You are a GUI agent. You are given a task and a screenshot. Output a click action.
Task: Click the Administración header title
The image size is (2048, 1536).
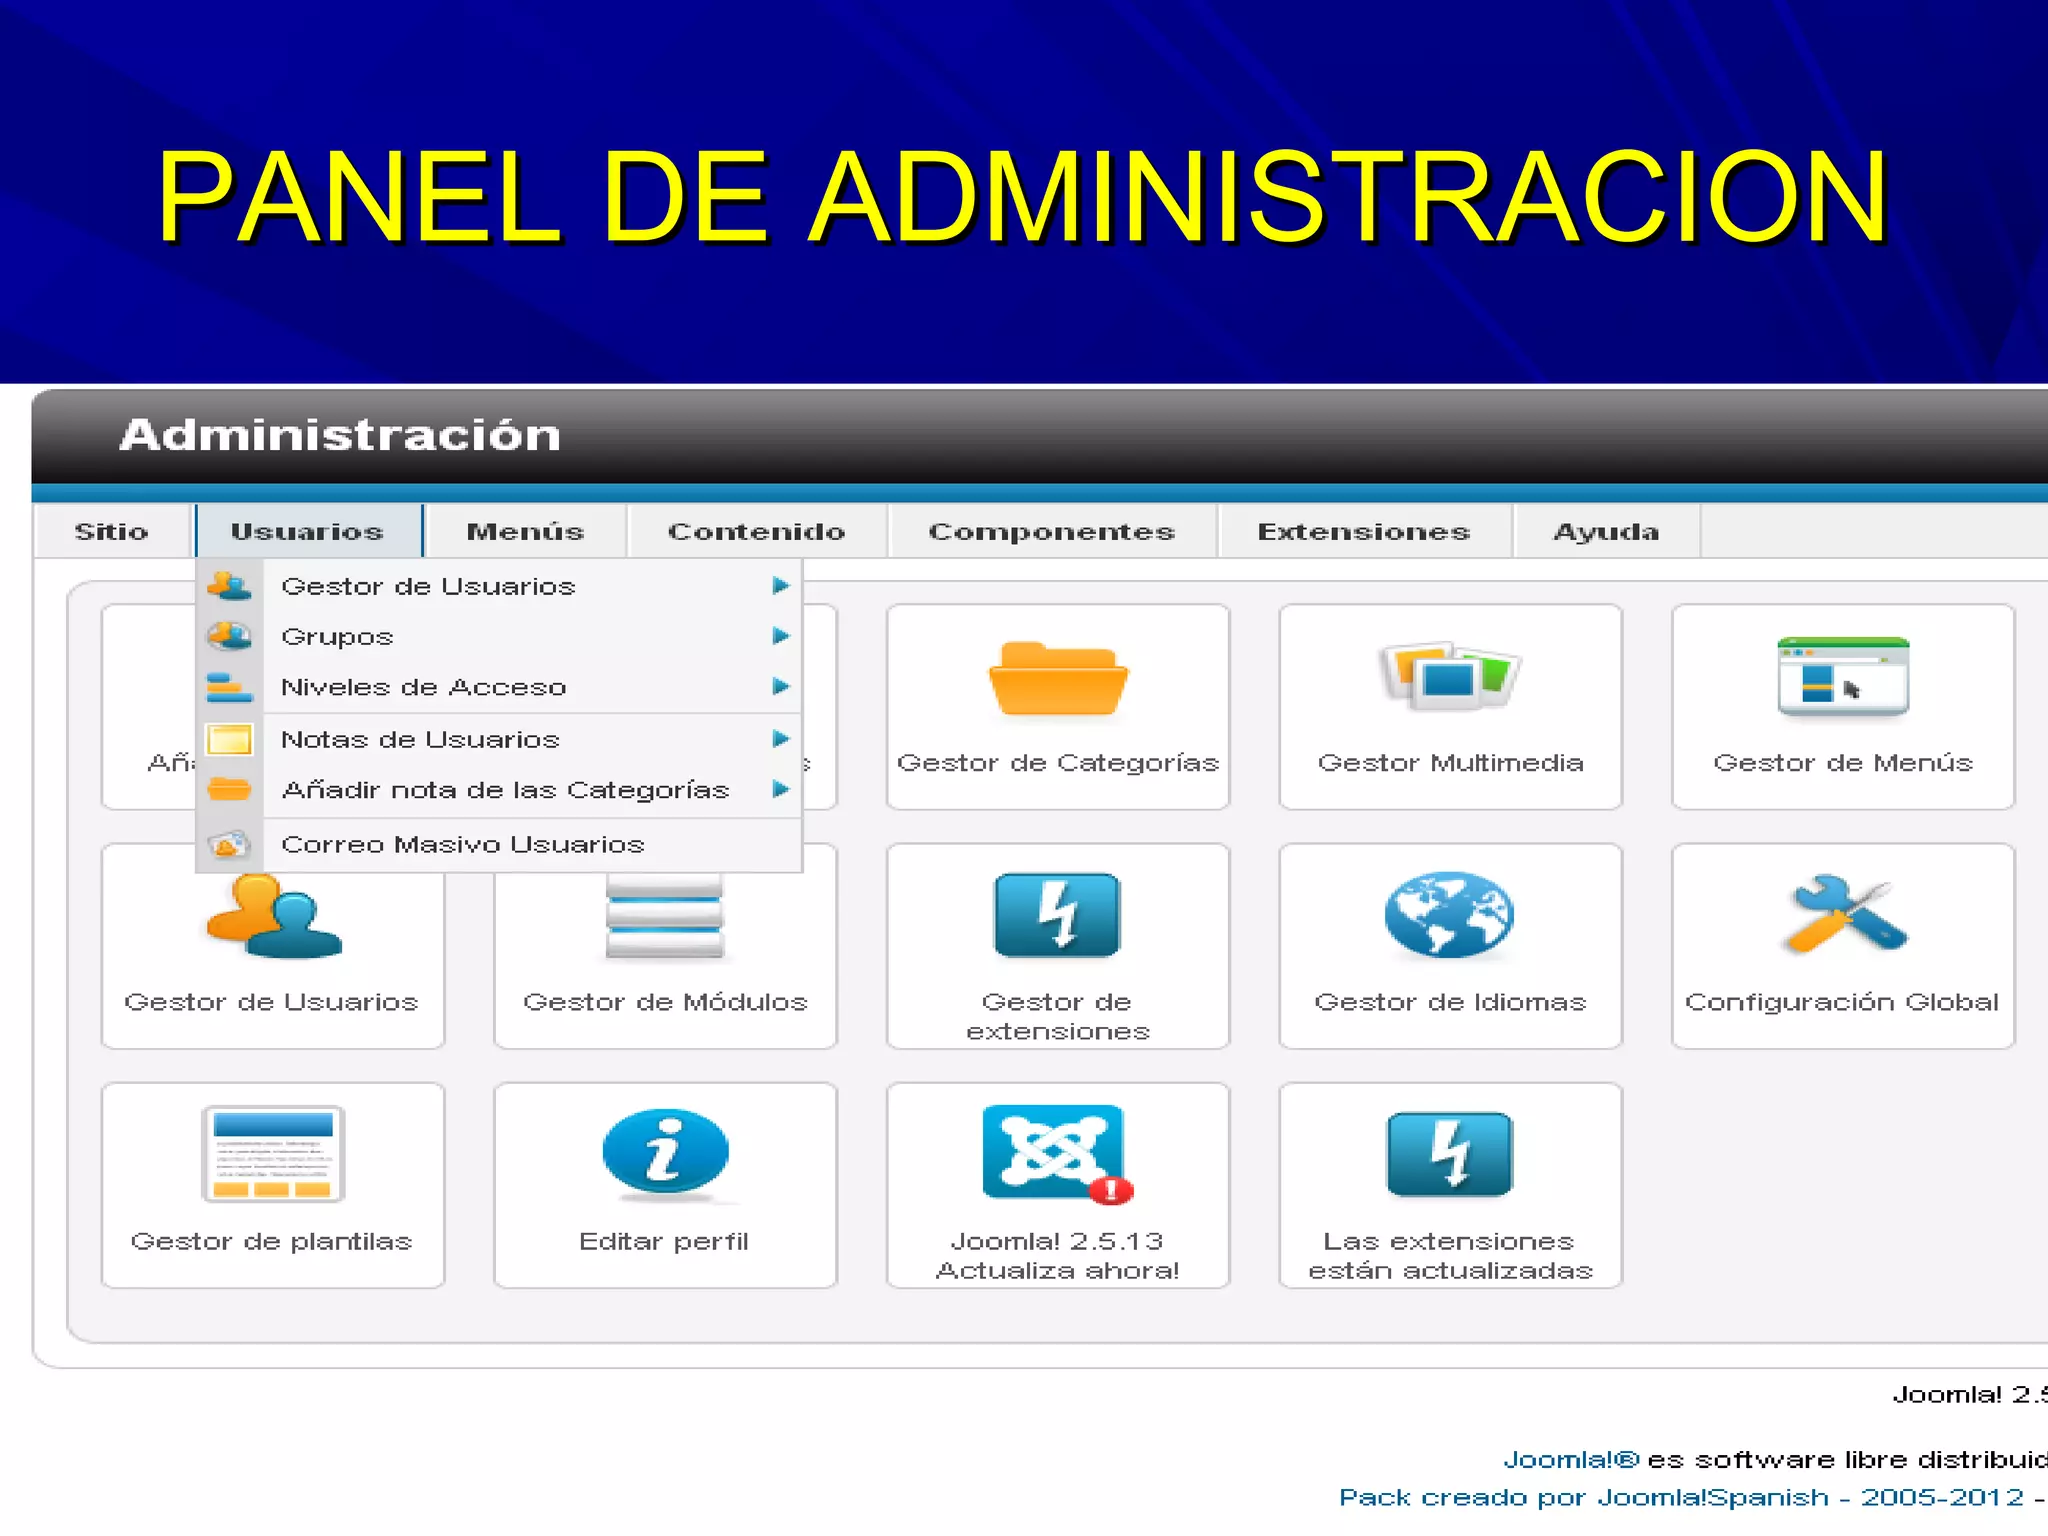click(x=340, y=435)
